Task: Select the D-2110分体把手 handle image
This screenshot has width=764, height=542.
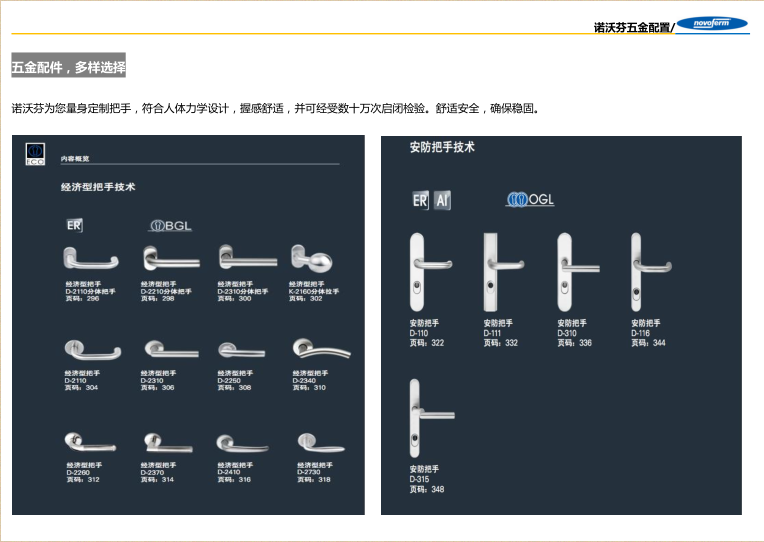Action: pyautogui.click(x=91, y=258)
